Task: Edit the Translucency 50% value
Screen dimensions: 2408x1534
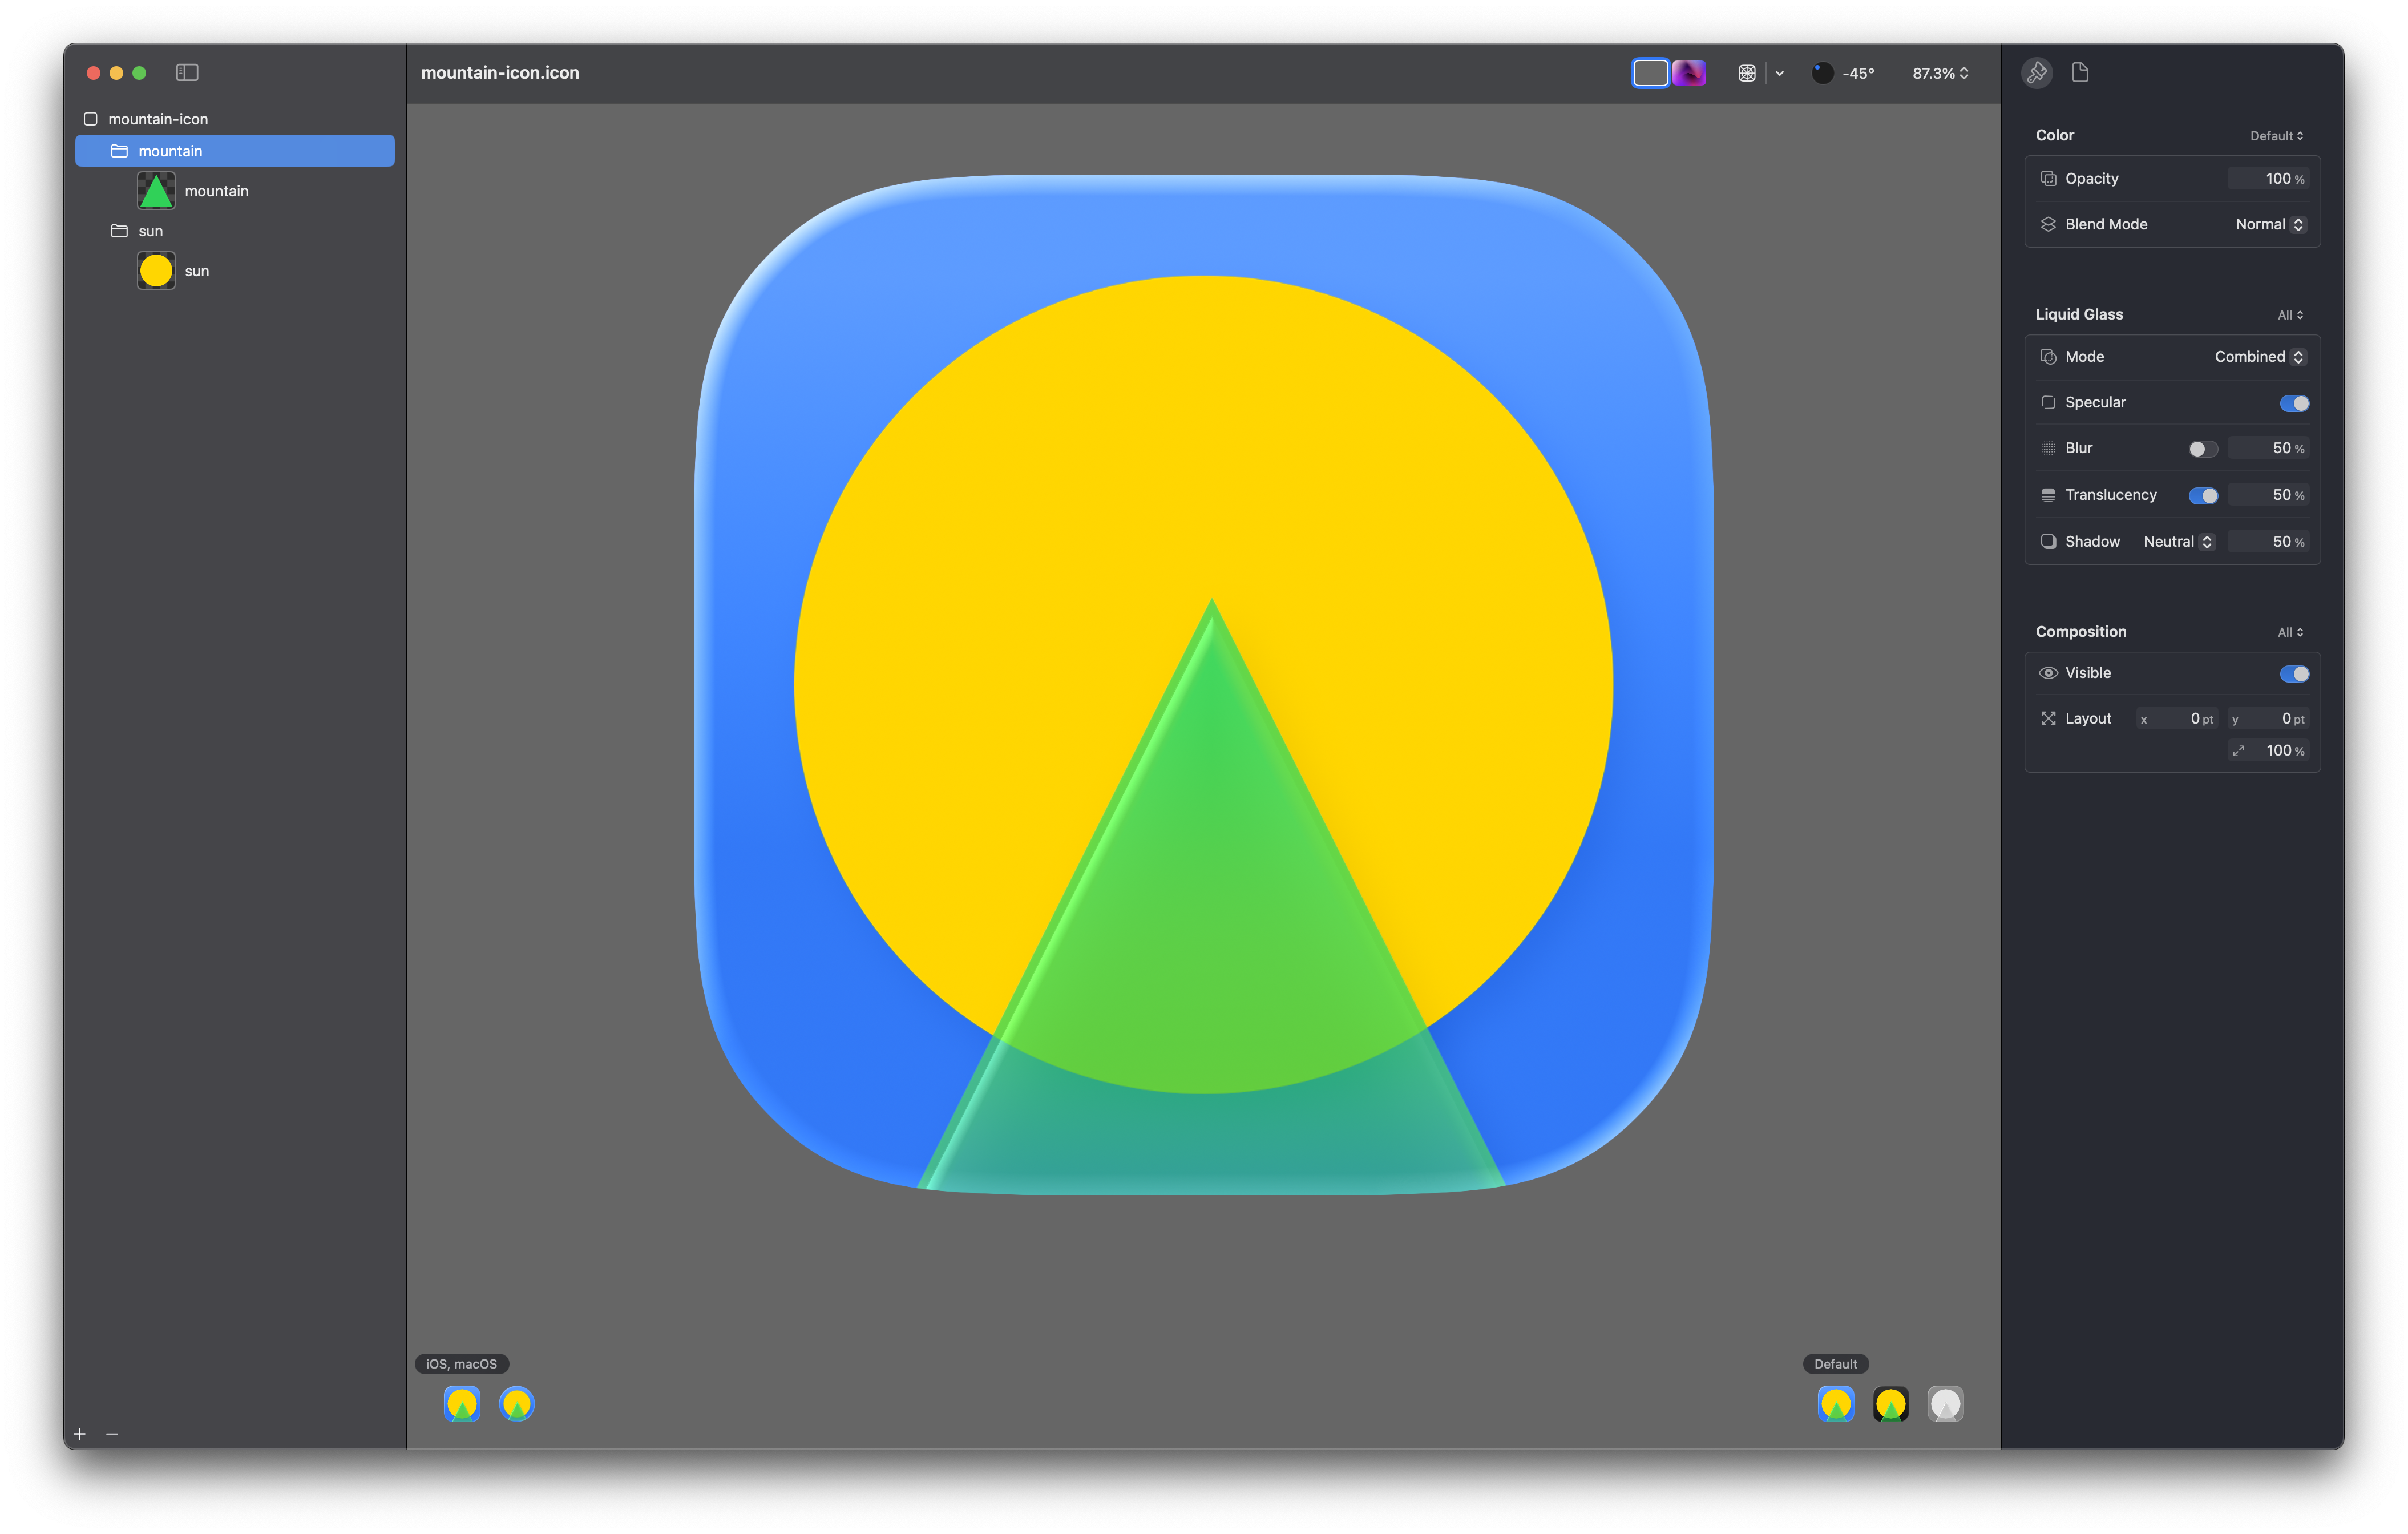Action: (x=2268, y=495)
